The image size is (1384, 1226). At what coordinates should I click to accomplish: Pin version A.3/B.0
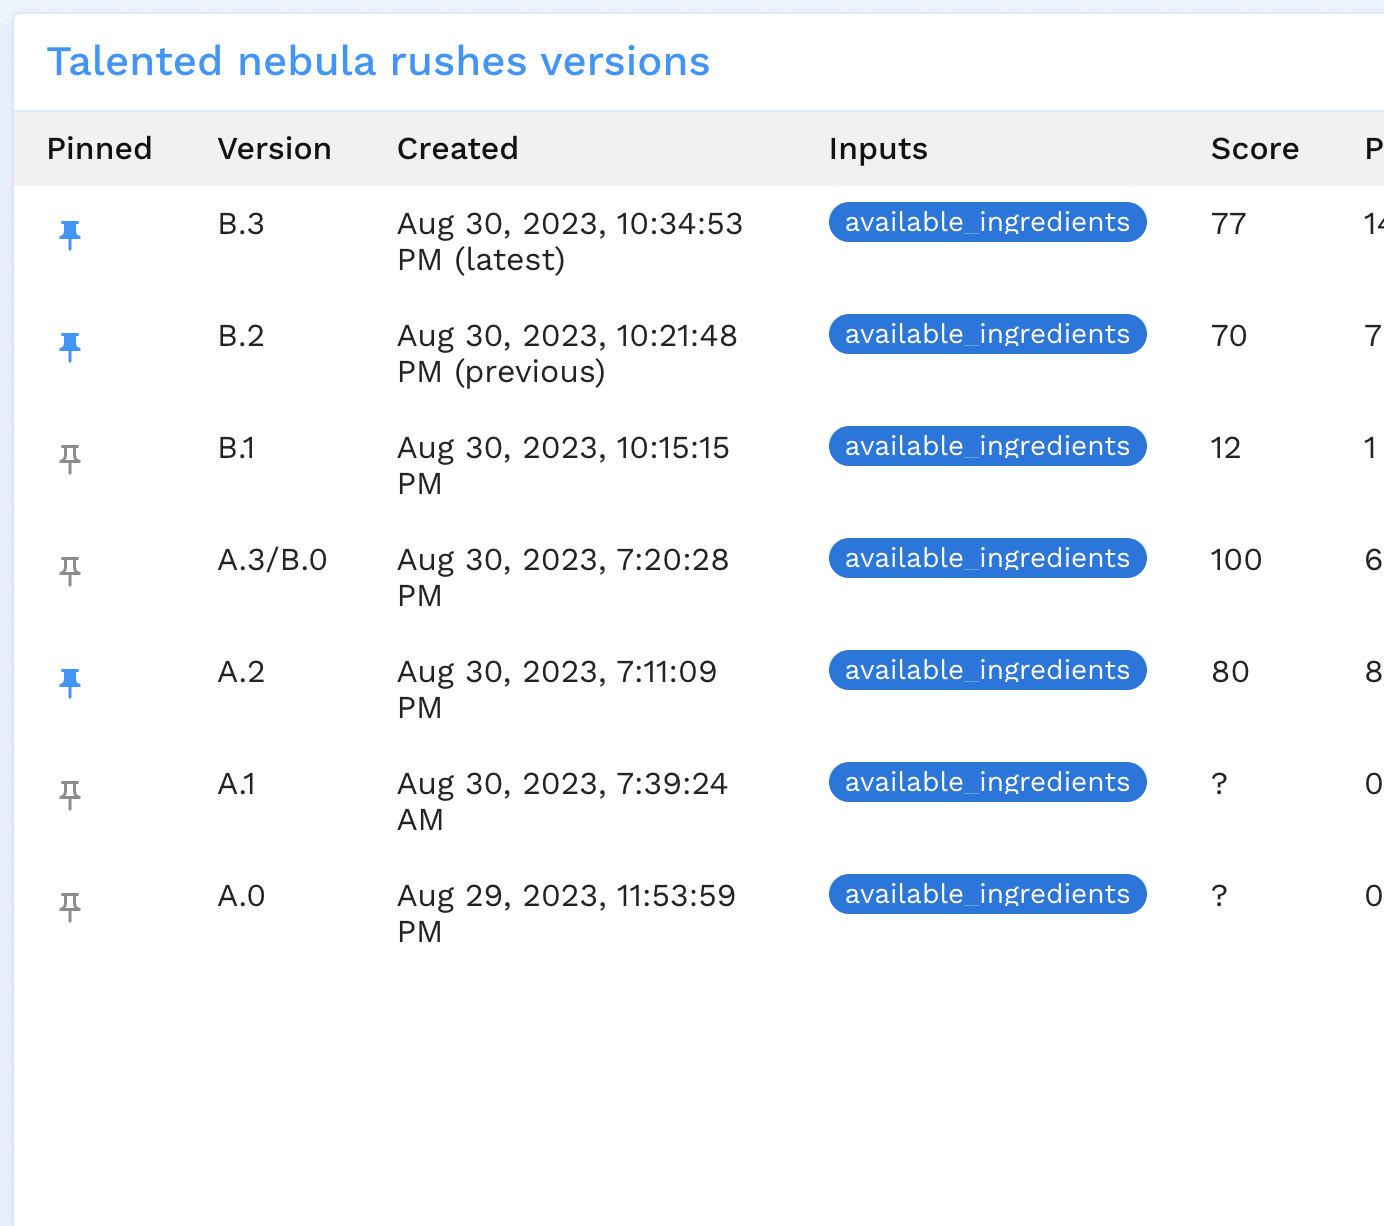(x=69, y=571)
